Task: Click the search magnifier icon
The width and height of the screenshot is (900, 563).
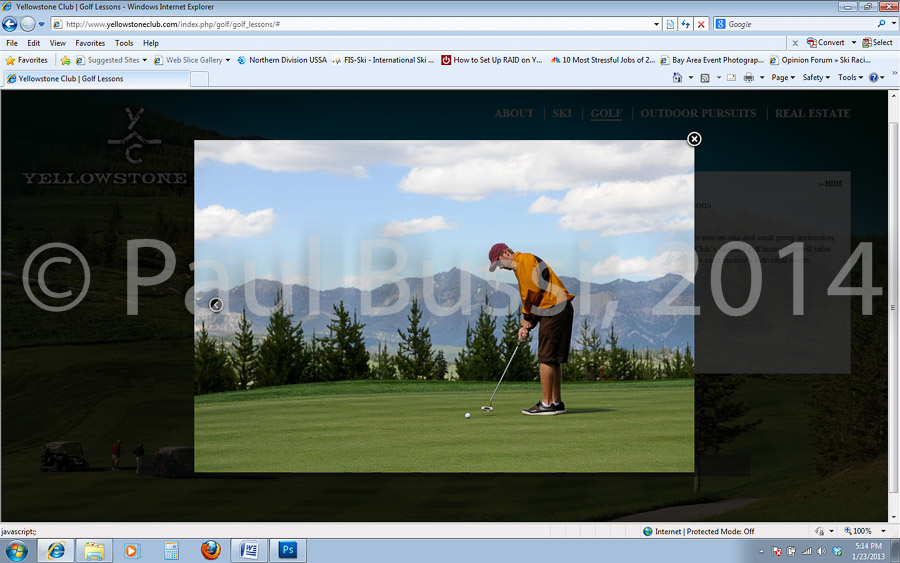Action: (x=881, y=24)
